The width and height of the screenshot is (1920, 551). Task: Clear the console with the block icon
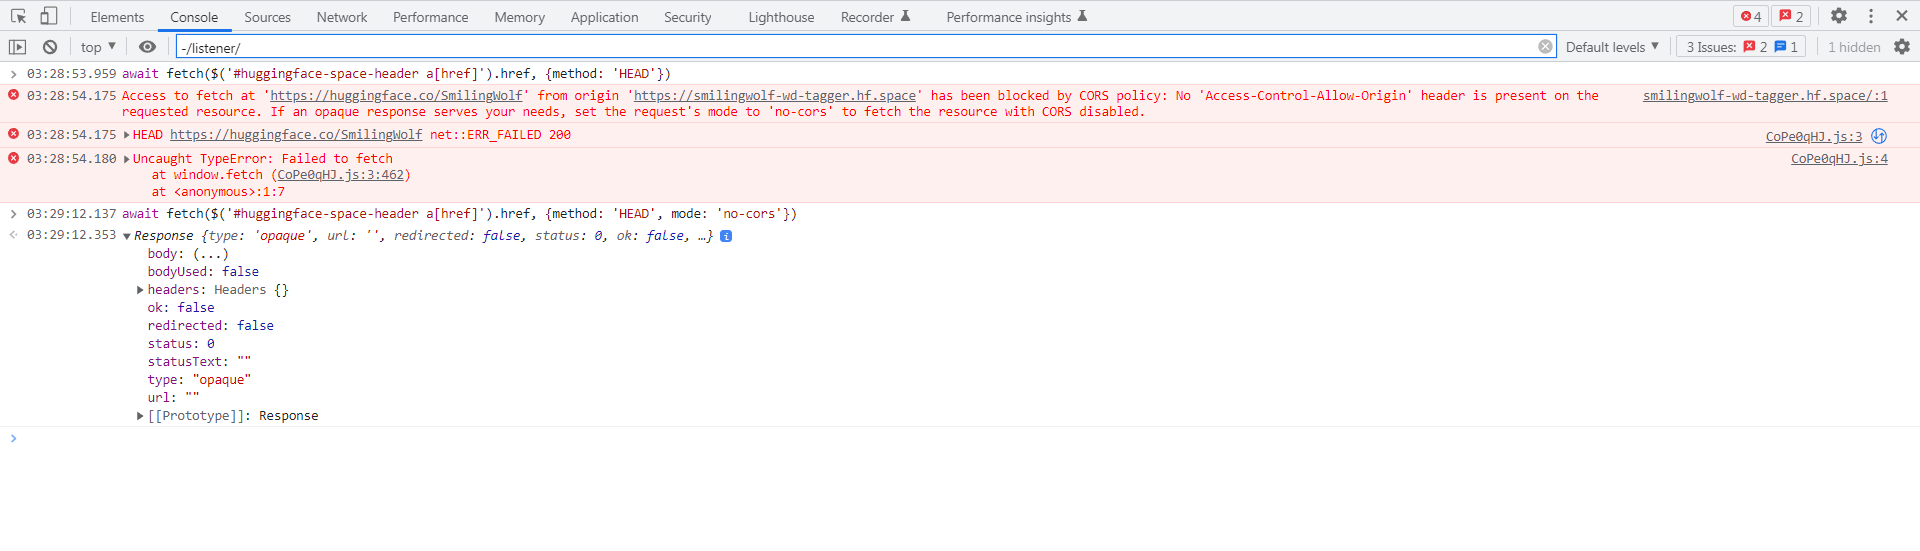(50, 47)
